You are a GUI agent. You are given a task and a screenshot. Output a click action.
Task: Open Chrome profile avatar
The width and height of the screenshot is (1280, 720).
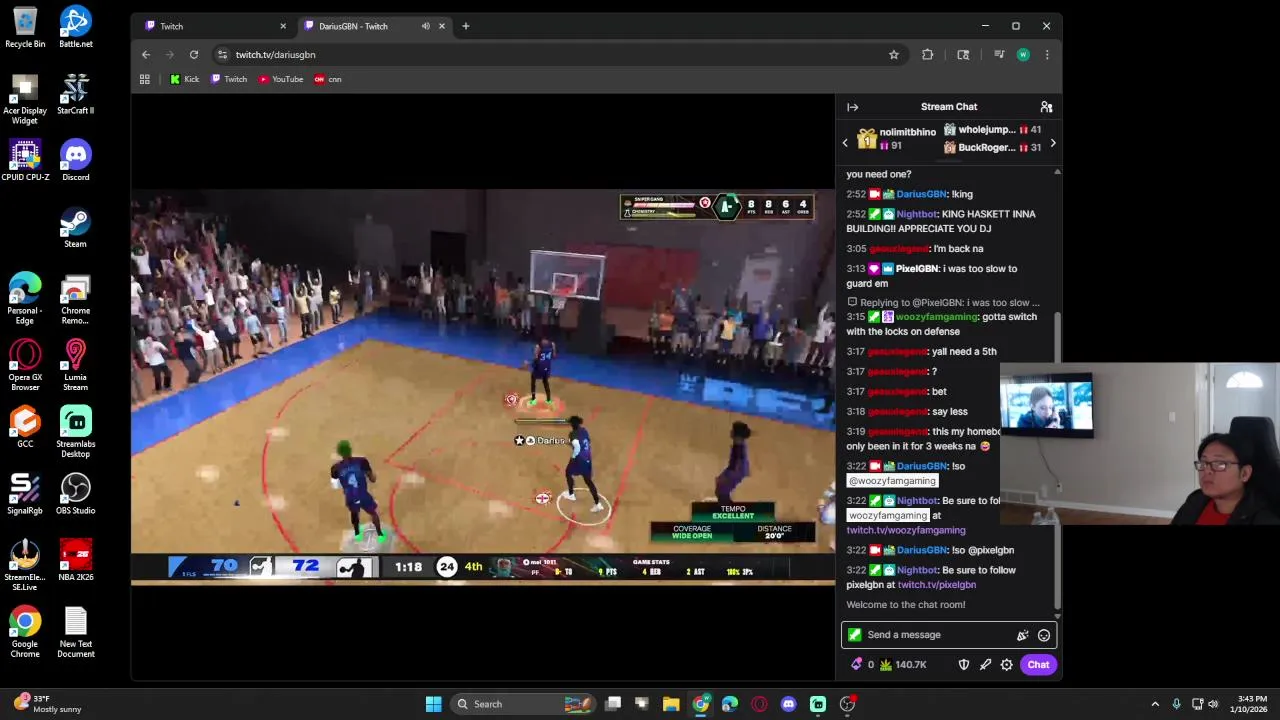(1023, 55)
